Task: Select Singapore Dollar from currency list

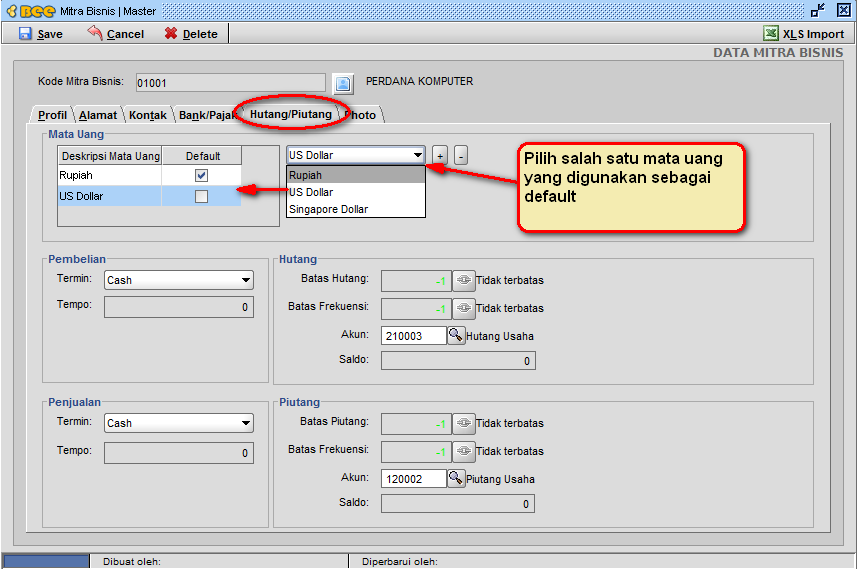Action: coord(328,209)
